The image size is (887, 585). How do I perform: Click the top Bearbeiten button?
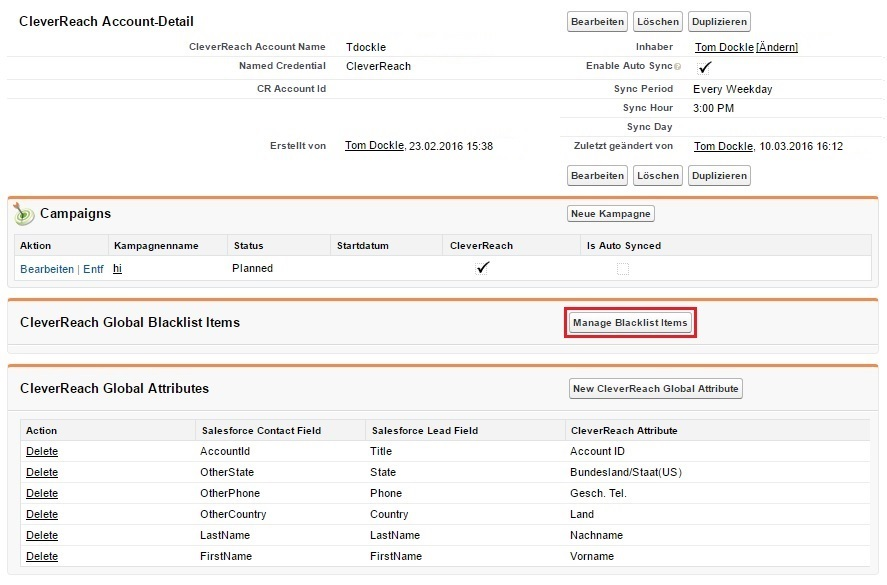tap(597, 21)
